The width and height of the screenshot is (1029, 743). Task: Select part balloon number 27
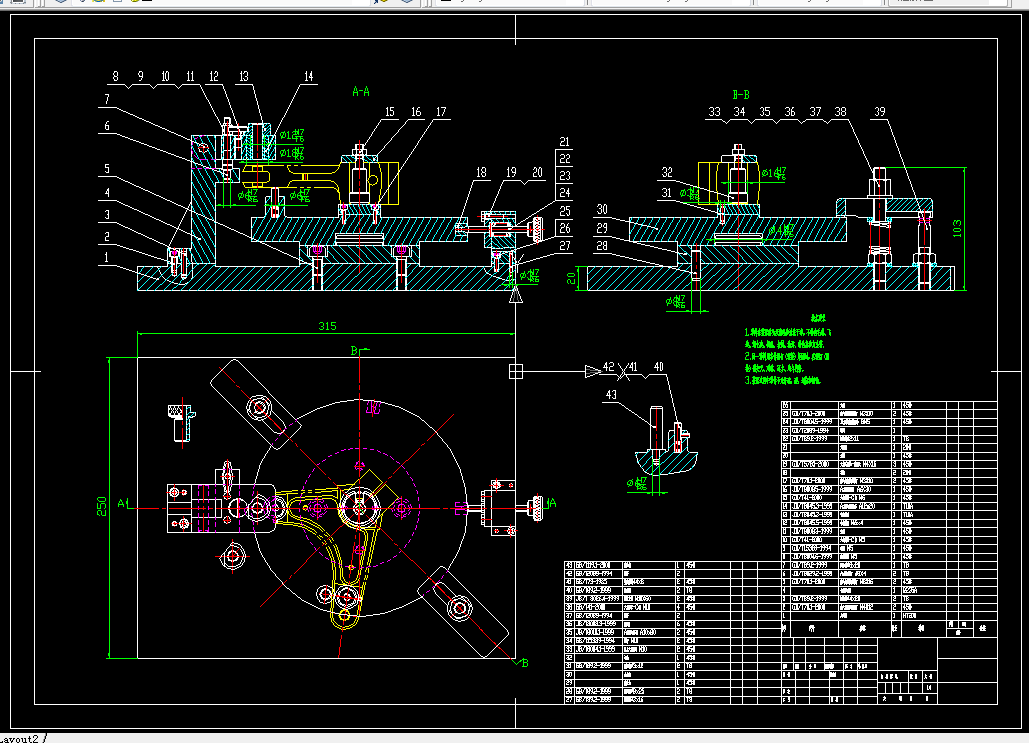click(x=564, y=245)
